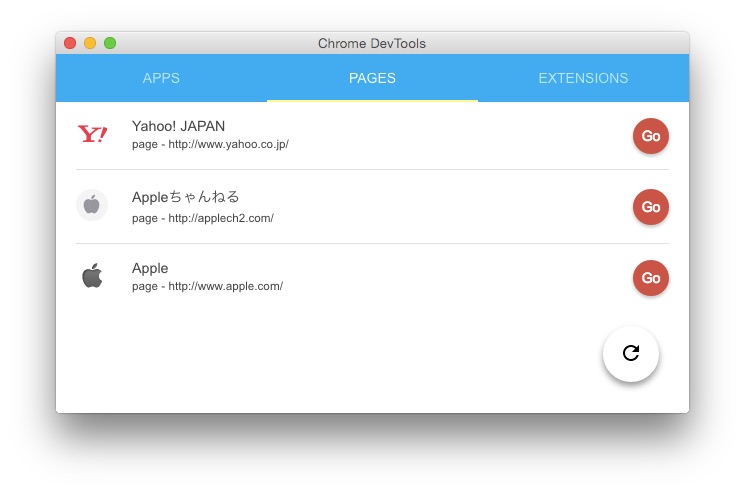
Task: Select the PAGES tab
Action: tap(372, 78)
